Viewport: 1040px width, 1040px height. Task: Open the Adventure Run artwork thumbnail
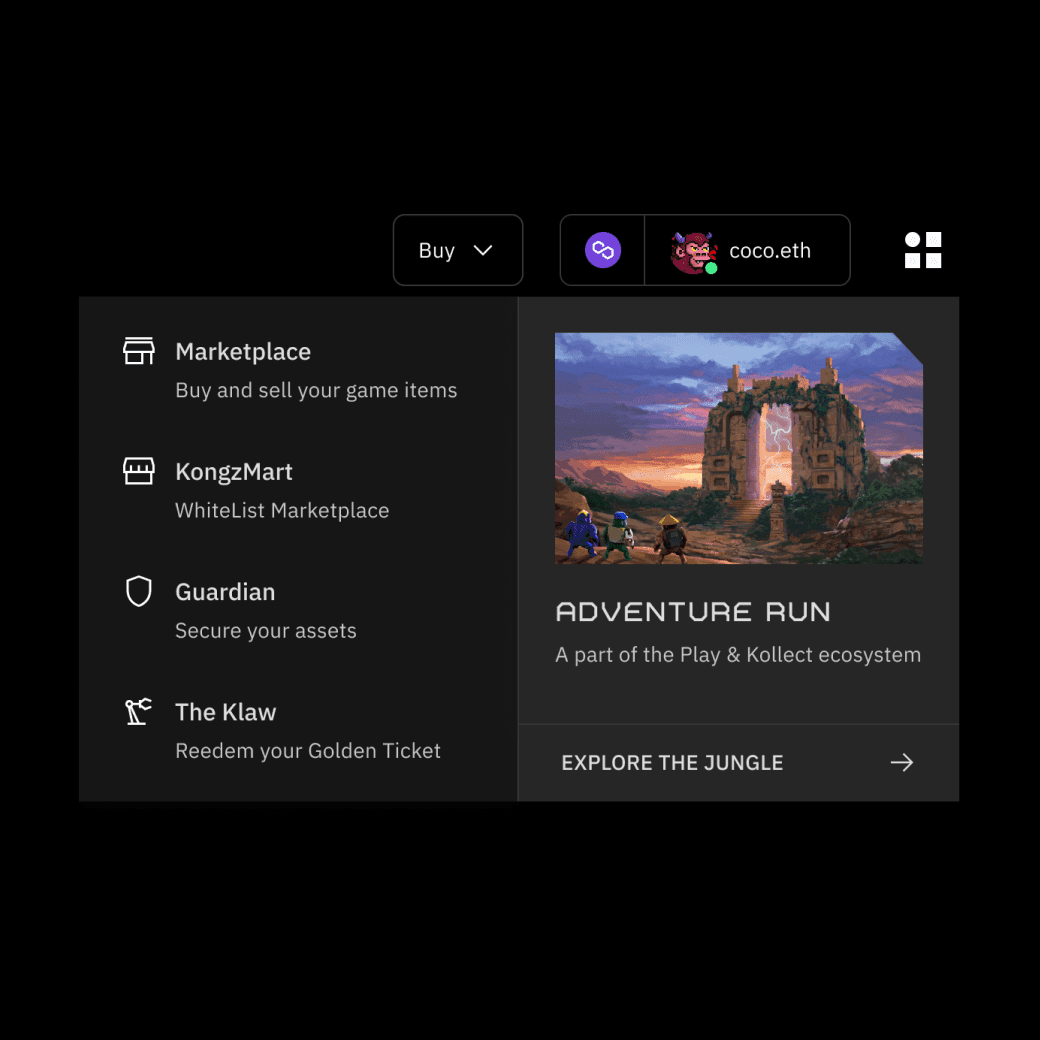pyautogui.click(x=738, y=448)
